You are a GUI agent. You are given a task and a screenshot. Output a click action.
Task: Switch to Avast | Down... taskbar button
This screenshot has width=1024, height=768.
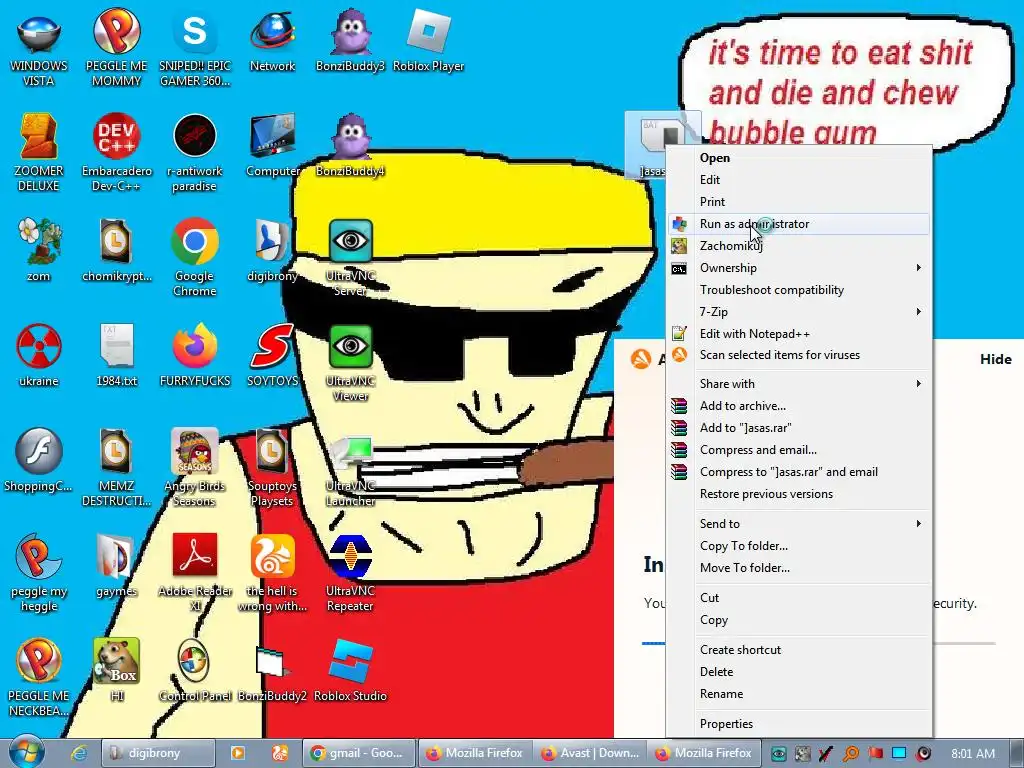[x=590, y=753]
